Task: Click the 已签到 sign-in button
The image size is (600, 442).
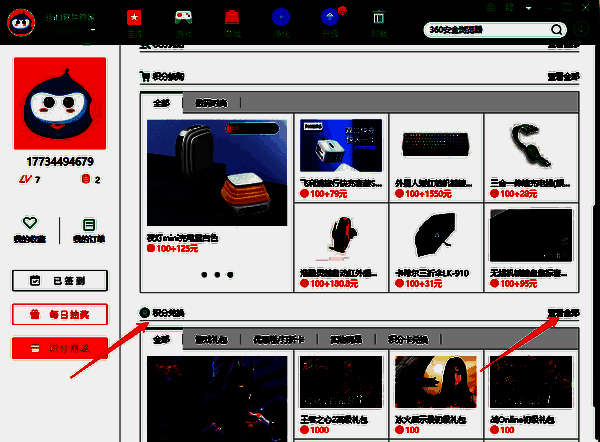Action: click(59, 281)
